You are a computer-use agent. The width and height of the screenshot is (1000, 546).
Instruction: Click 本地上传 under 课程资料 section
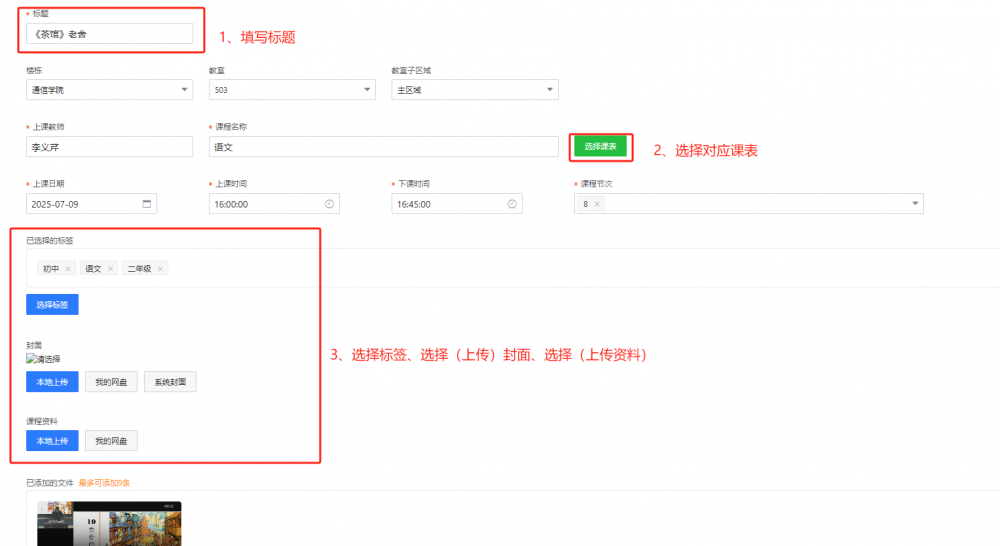click(x=52, y=441)
